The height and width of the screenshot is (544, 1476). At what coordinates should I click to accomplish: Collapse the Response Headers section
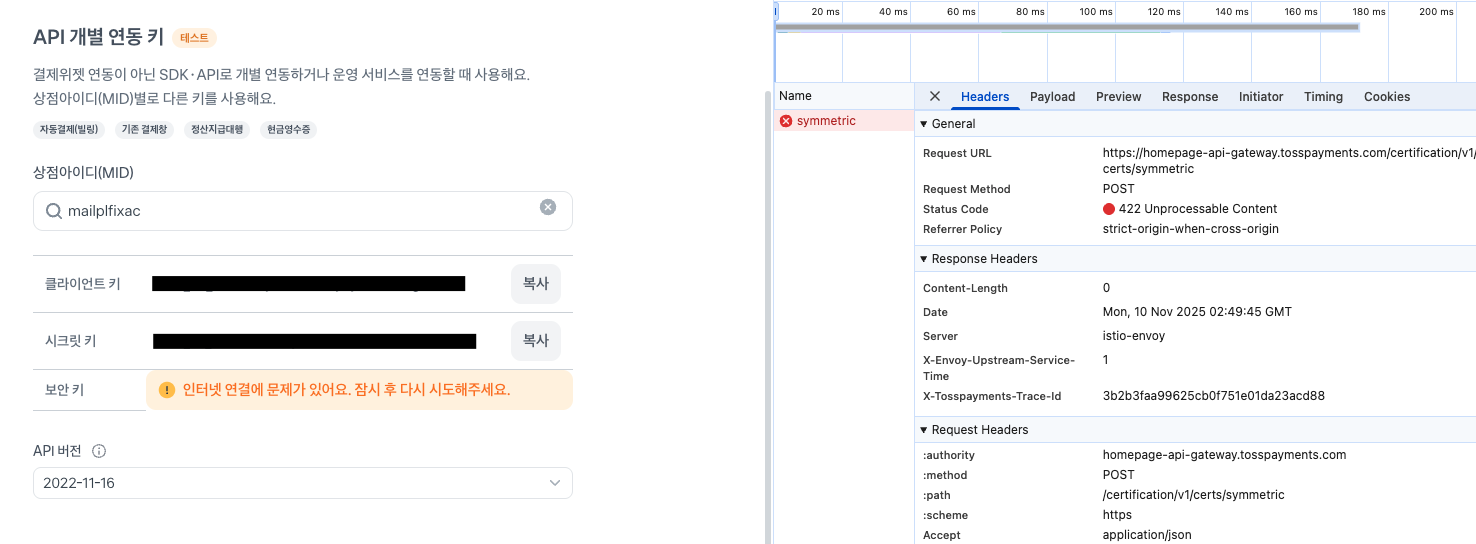[924, 259]
